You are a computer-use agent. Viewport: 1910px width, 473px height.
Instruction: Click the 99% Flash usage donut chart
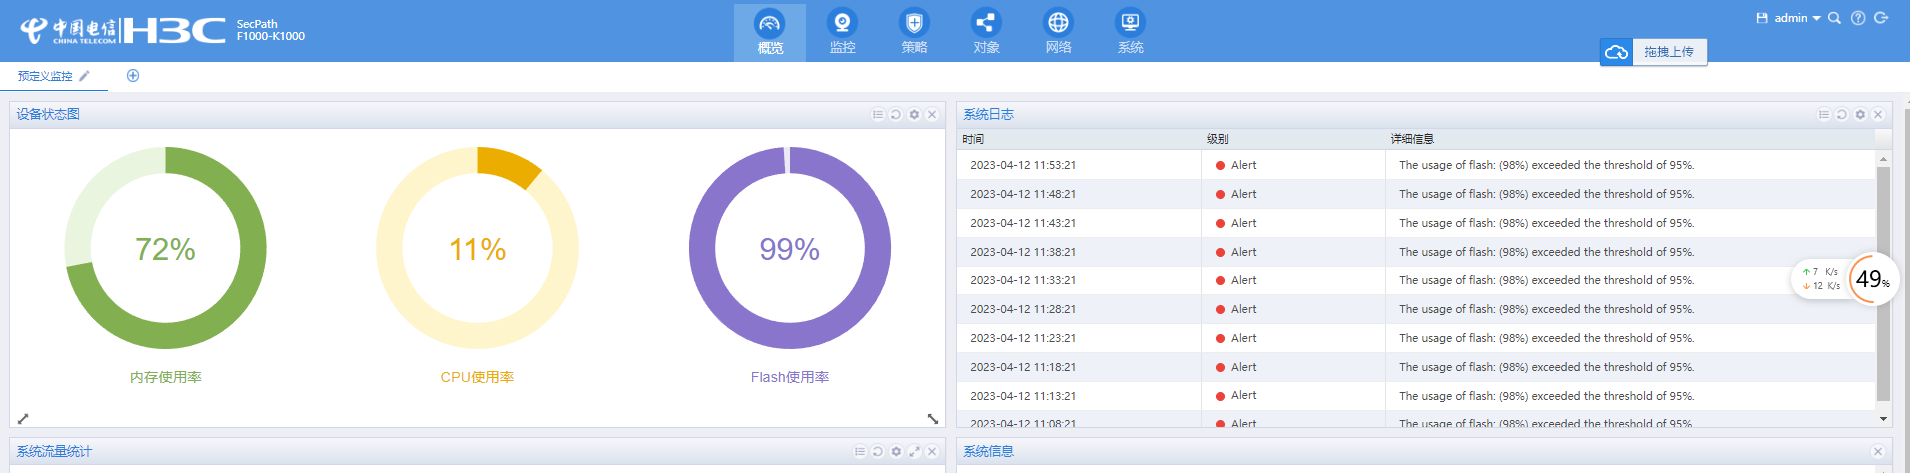coord(790,248)
